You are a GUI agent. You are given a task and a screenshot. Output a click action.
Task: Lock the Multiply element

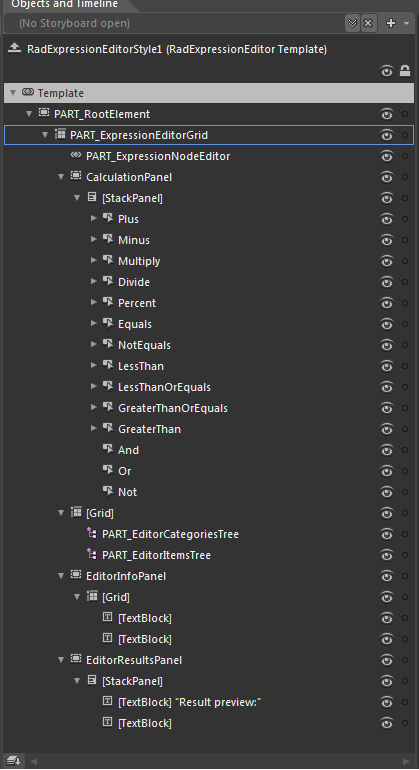(x=405, y=261)
